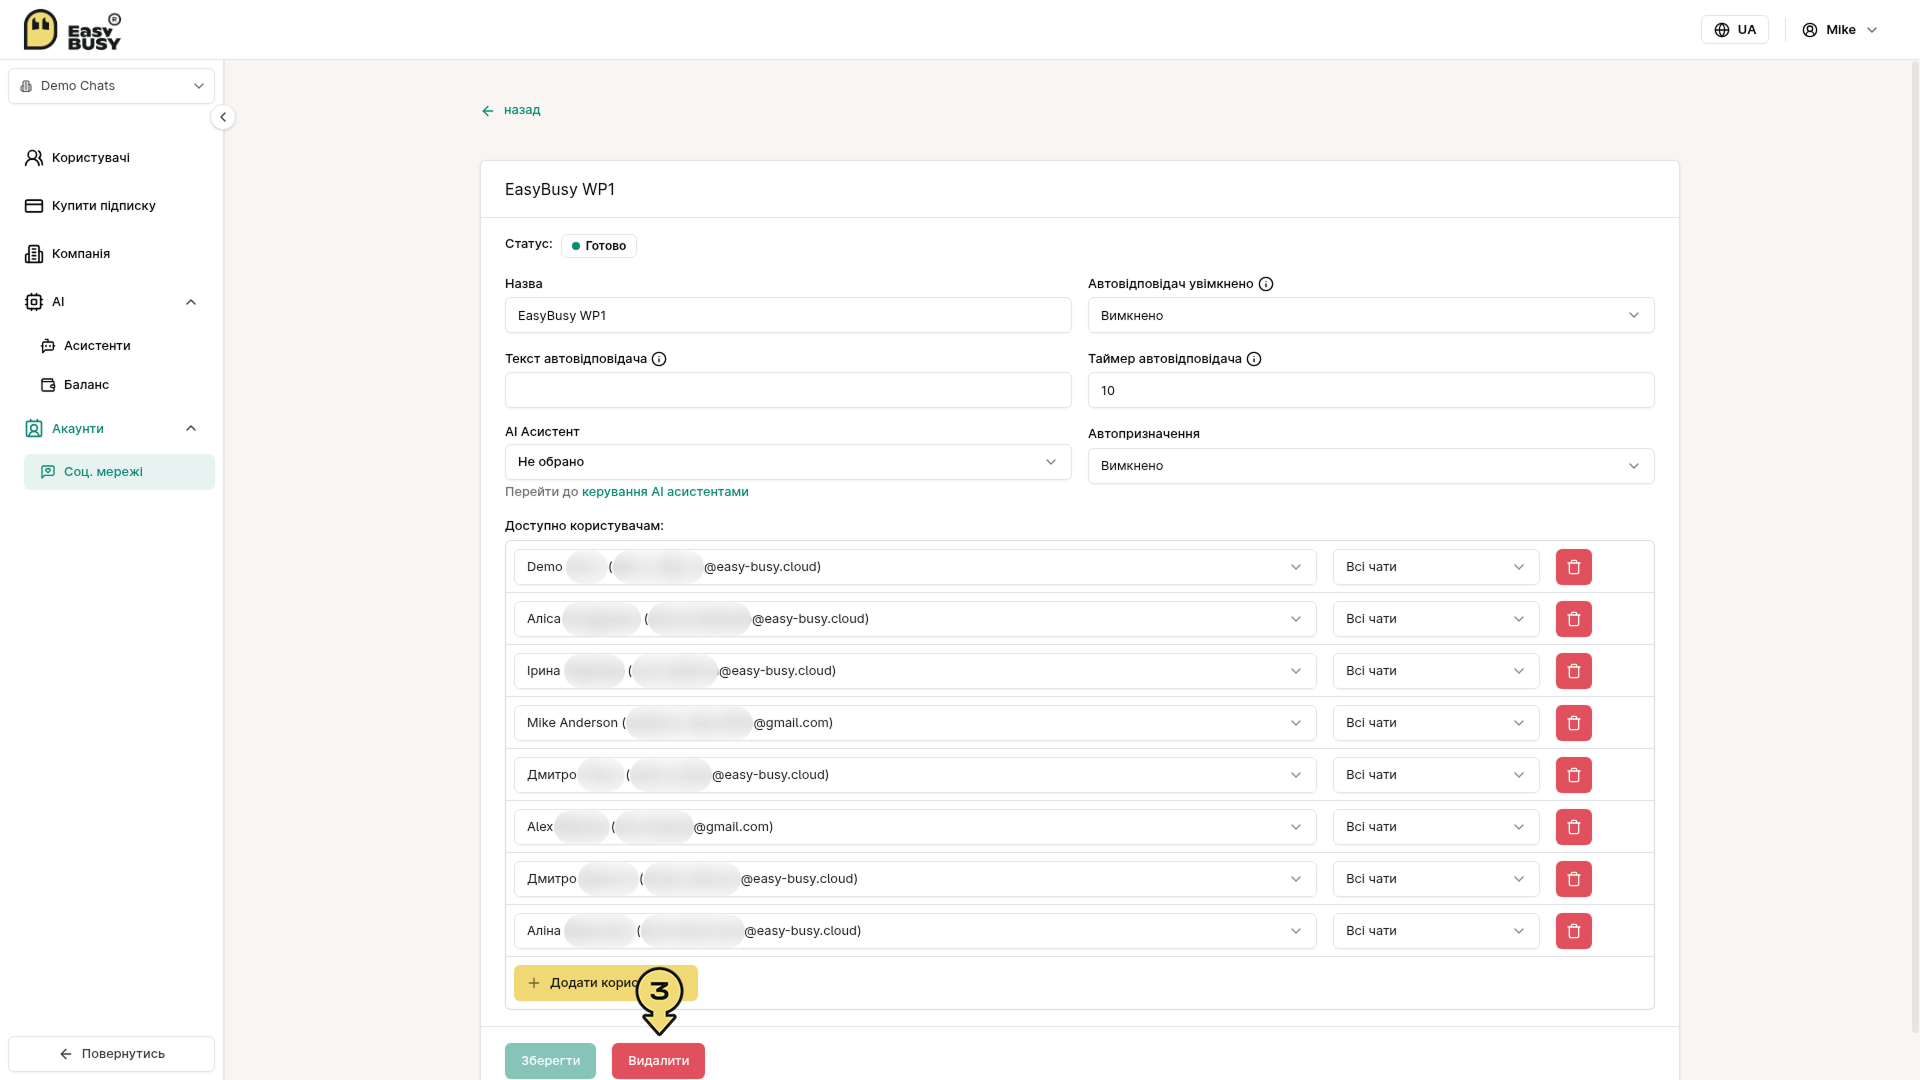Open user dropdown for Alex row
Screen dimensions: 1920x1080
pos(915,827)
